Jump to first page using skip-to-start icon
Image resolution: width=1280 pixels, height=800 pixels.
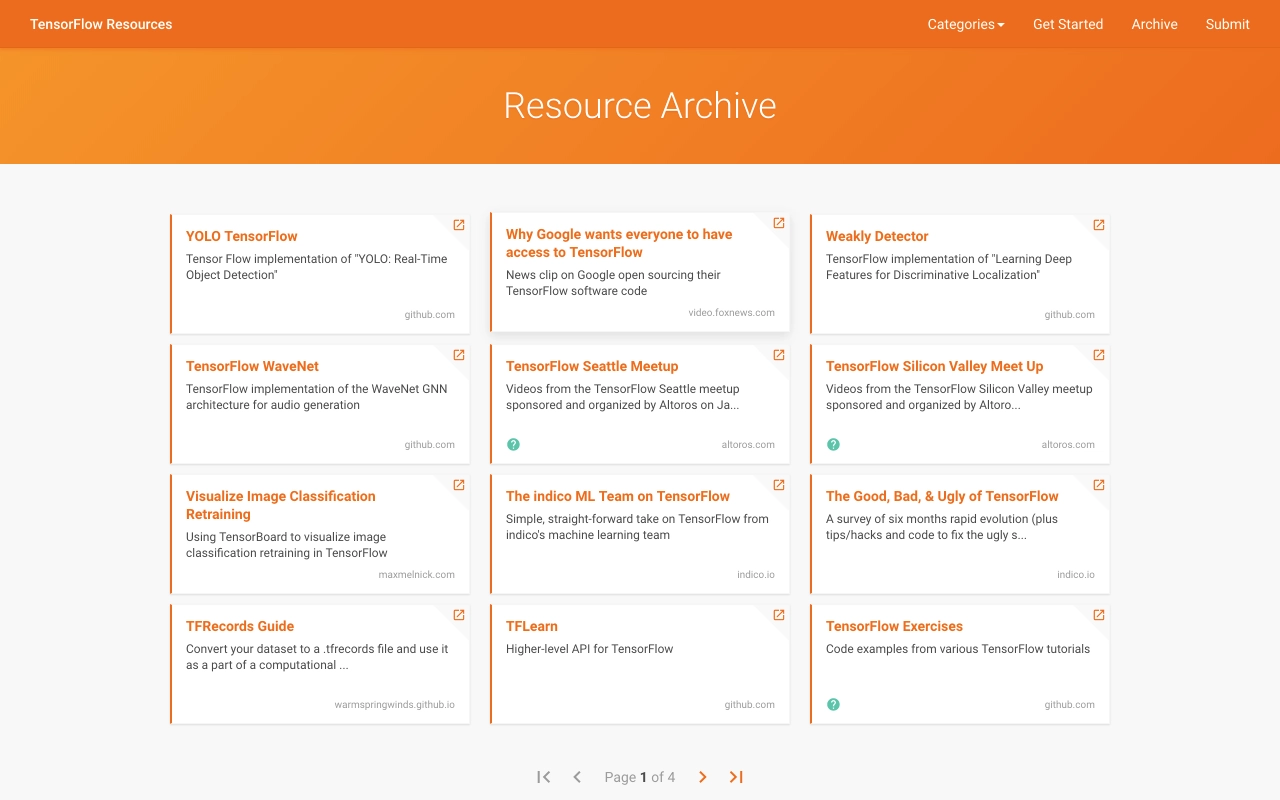543,777
